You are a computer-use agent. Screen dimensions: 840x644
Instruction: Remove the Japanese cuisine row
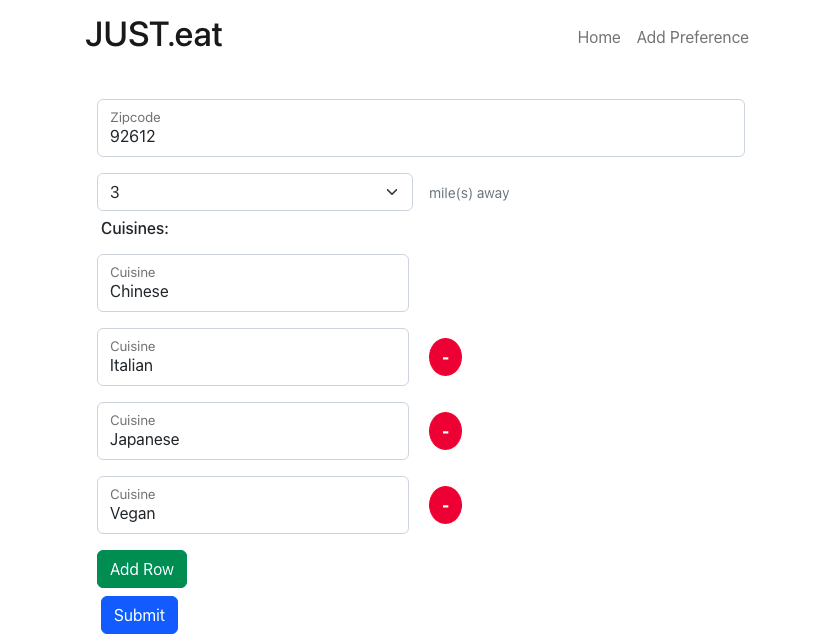point(445,431)
